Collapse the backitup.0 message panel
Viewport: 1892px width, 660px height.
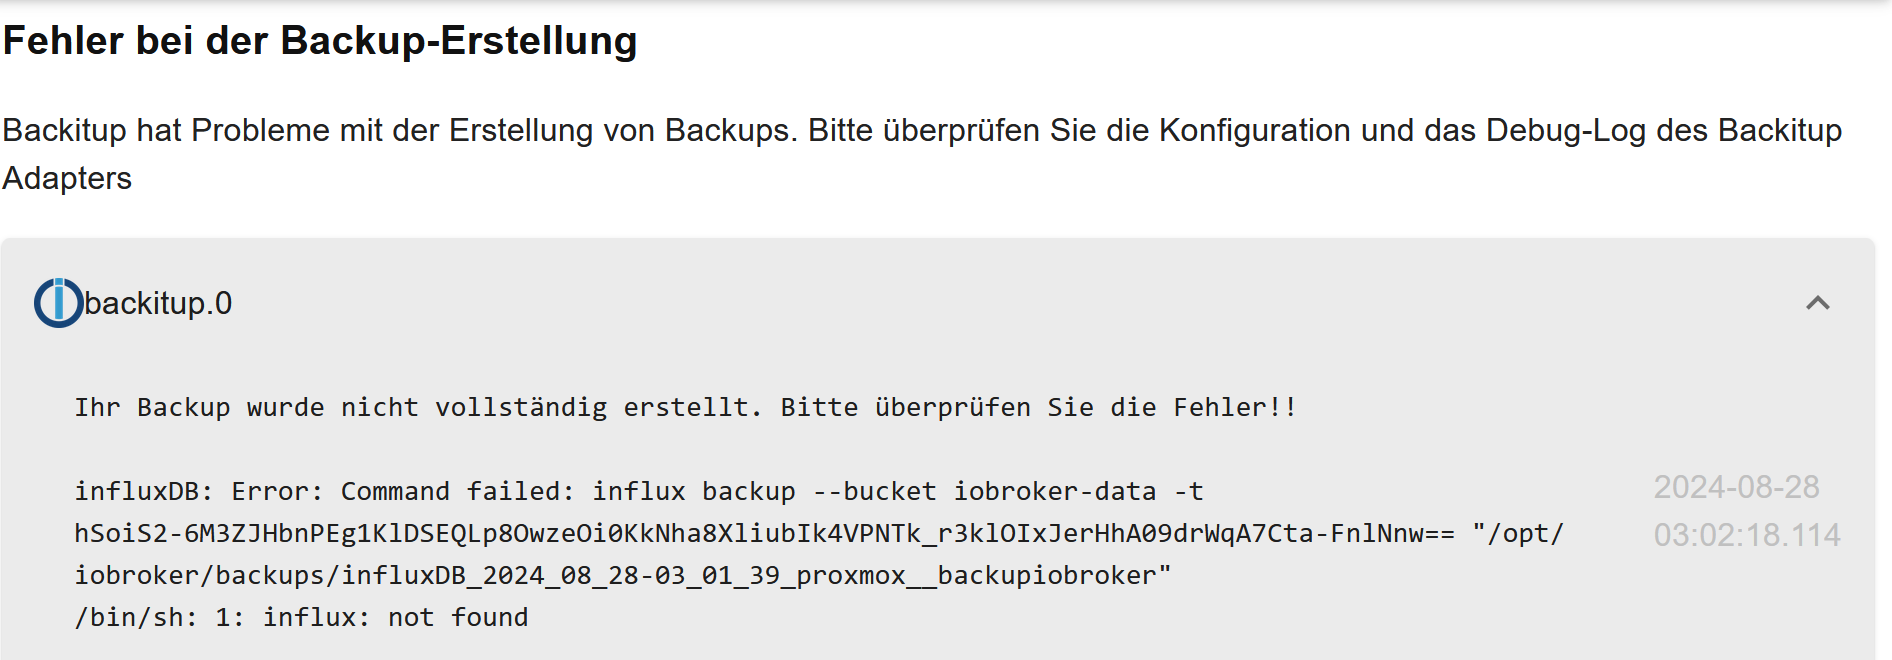tap(1818, 303)
